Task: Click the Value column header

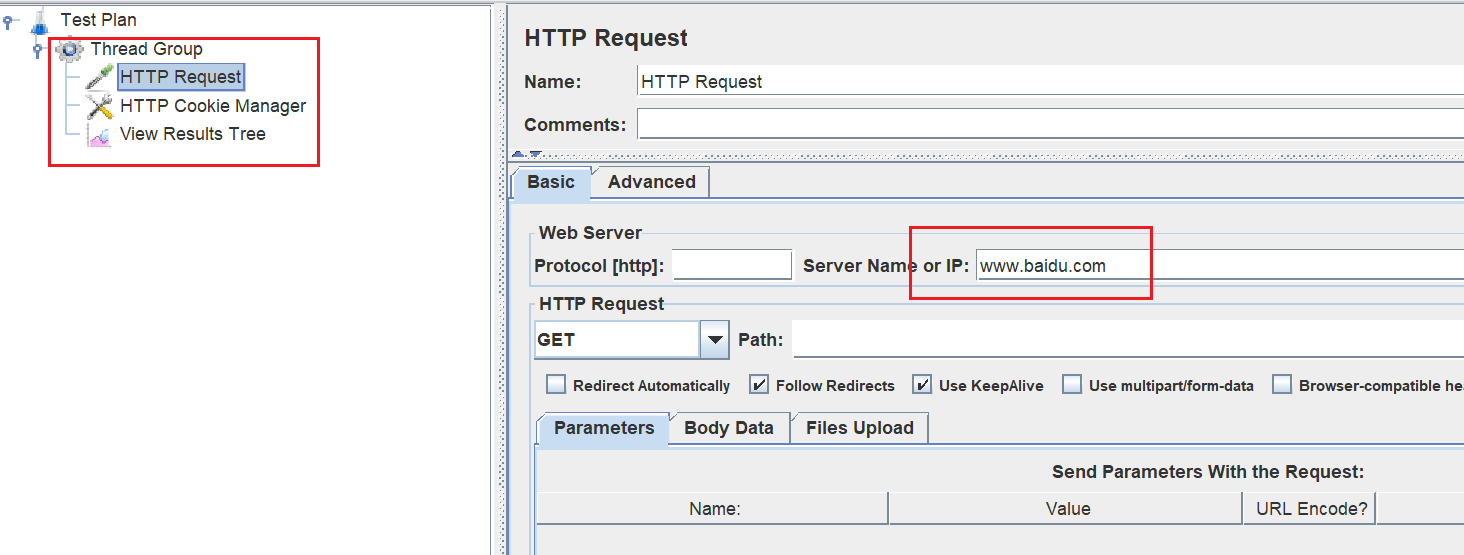Action: point(1066,509)
